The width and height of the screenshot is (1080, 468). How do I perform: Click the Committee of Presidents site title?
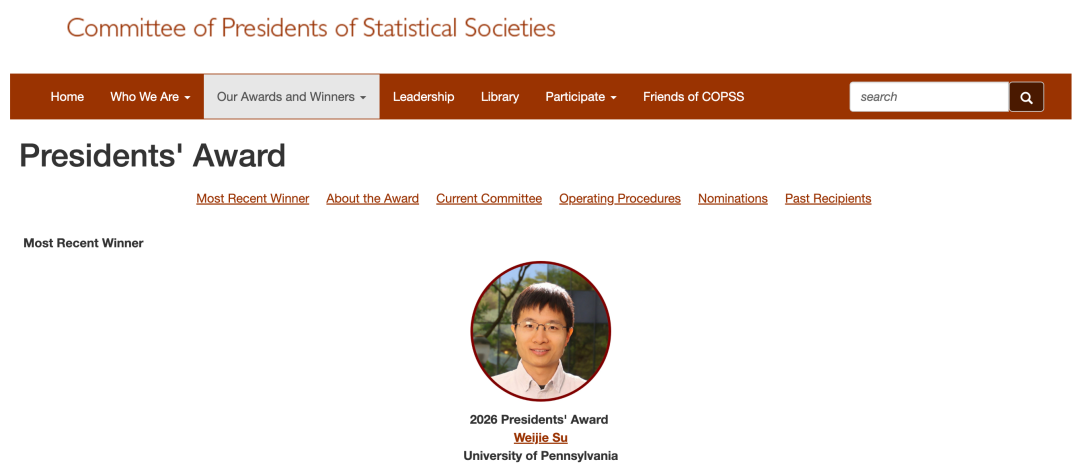(x=311, y=28)
